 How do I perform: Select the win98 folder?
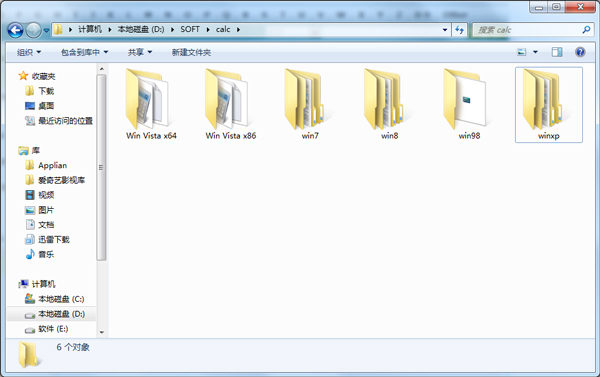pos(469,104)
